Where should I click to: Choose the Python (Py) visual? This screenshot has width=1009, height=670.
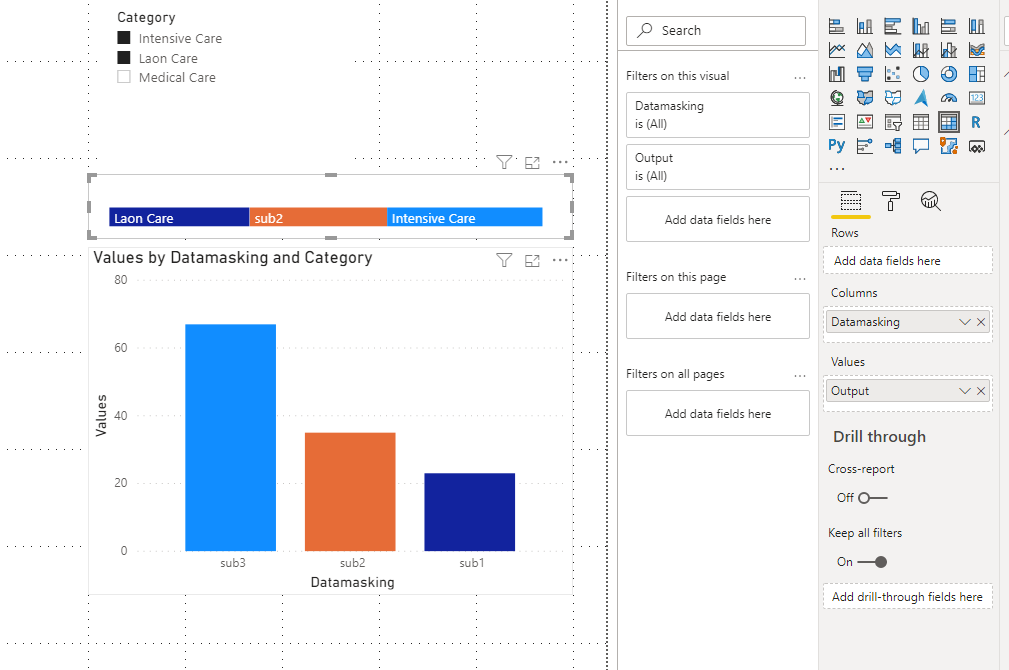pyautogui.click(x=837, y=146)
